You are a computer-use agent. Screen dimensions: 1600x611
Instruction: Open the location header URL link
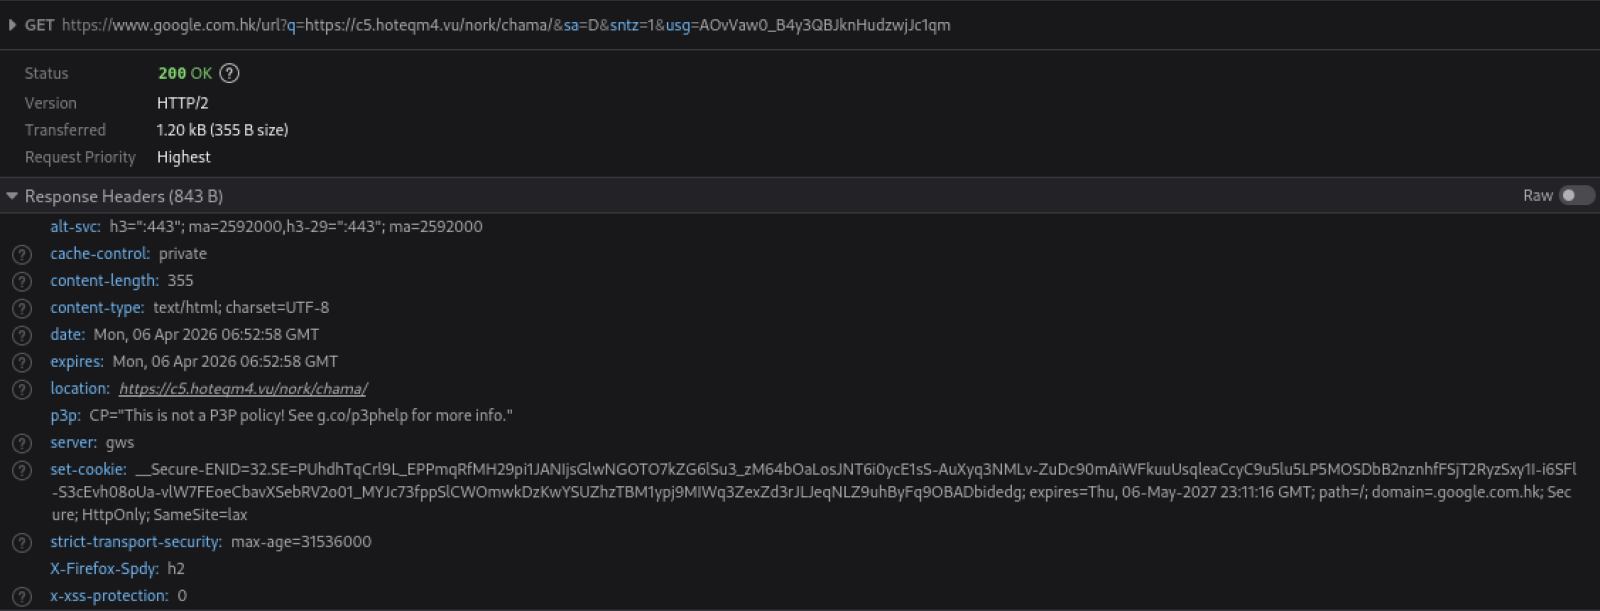pos(243,389)
